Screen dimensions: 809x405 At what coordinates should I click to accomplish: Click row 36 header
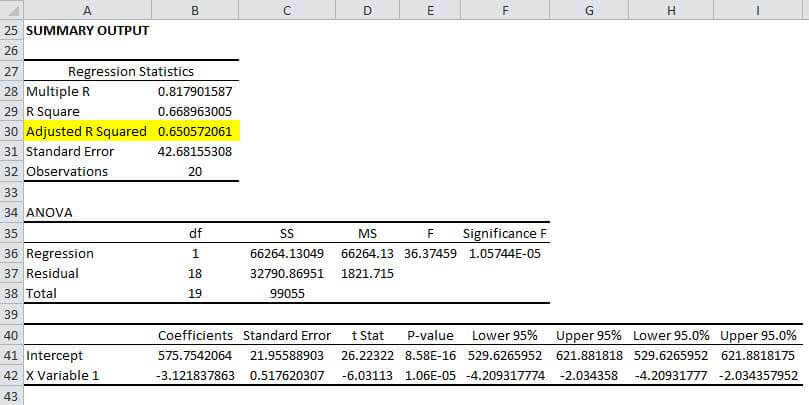pos(11,254)
